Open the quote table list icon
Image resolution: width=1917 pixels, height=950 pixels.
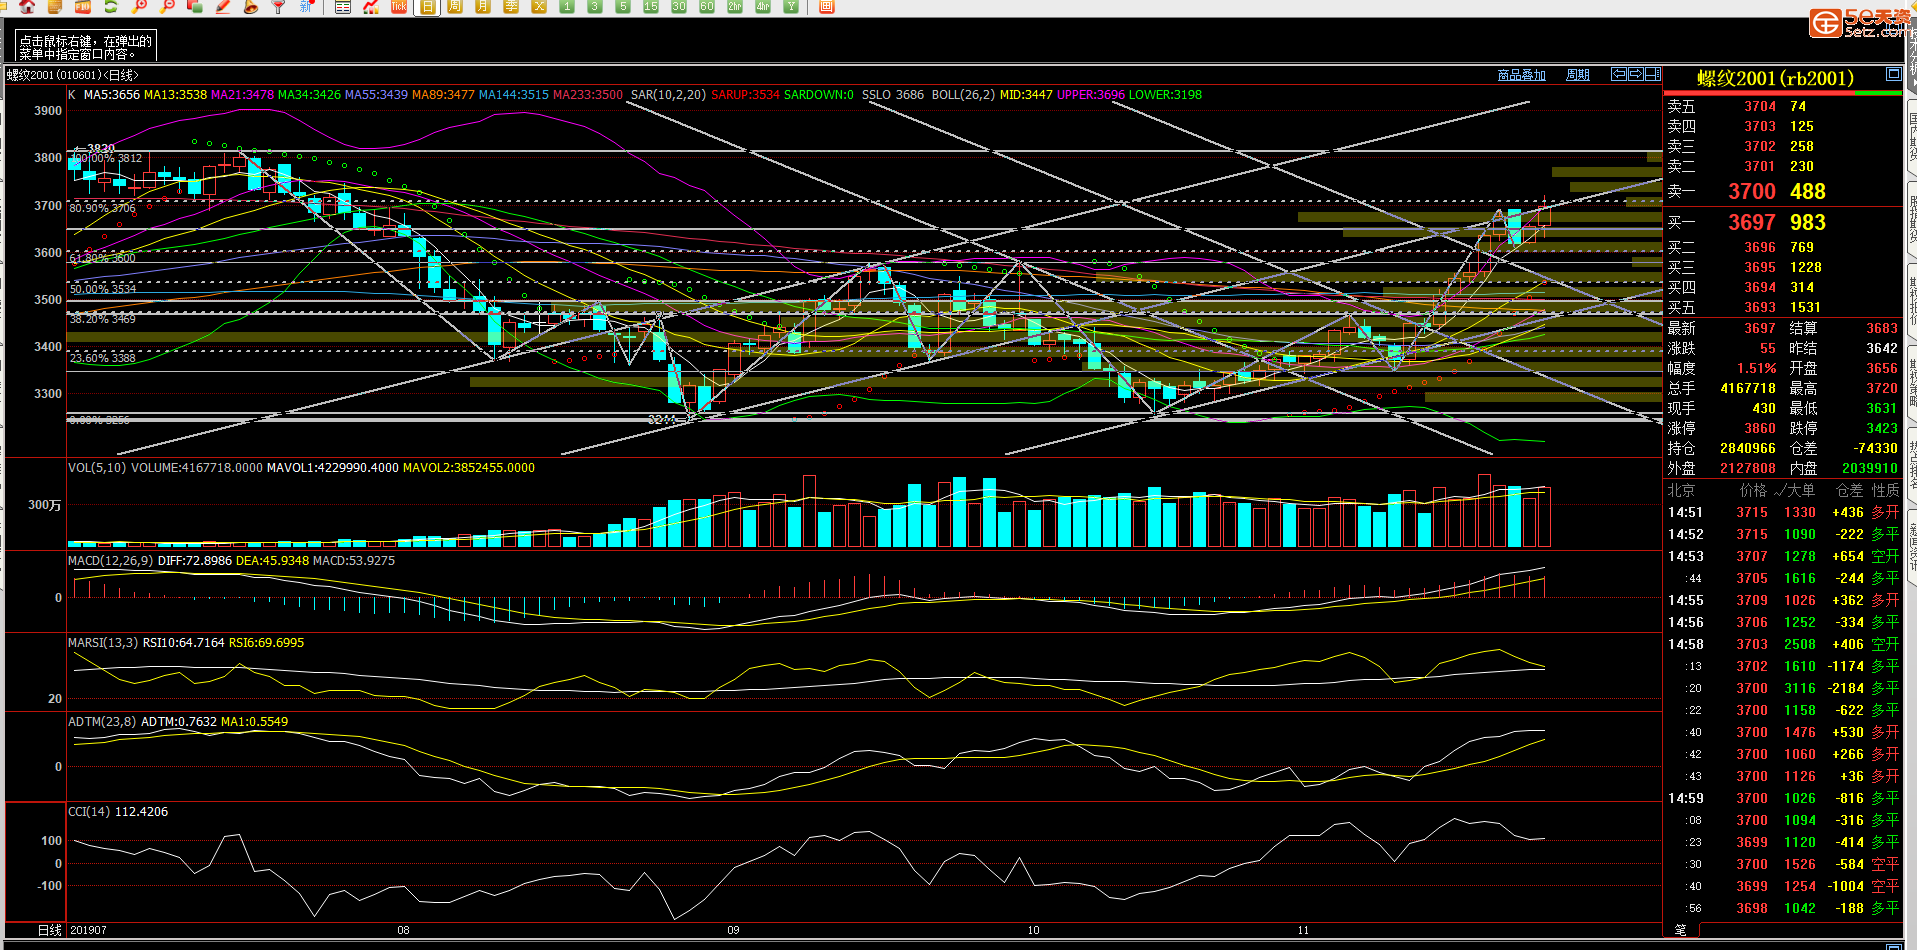[x=343, y=6]
